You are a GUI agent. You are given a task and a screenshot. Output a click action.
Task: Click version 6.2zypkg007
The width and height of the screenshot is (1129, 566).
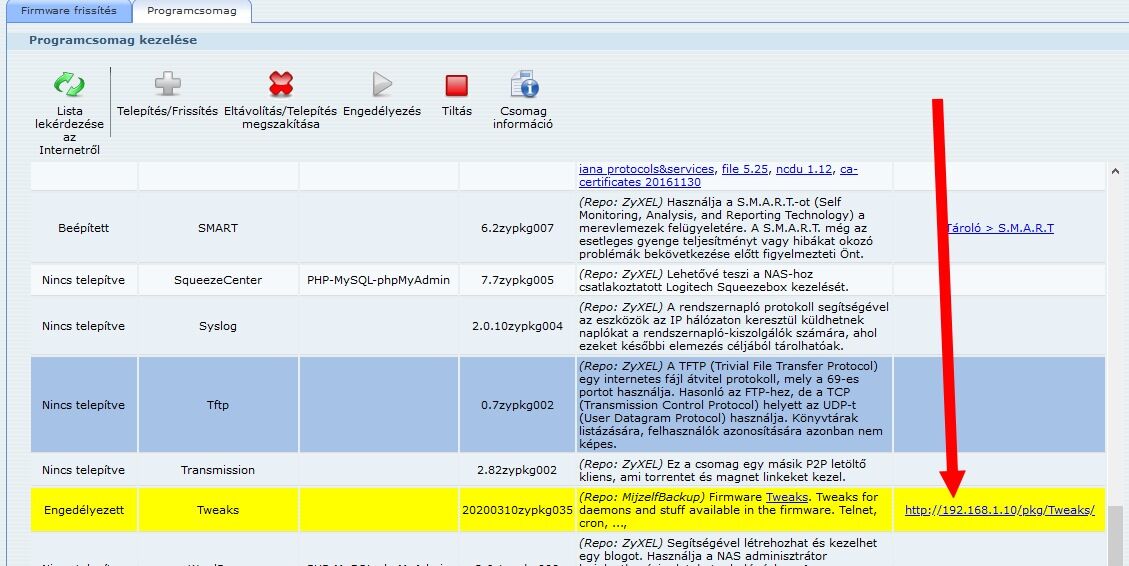click(x=517, y=228)
